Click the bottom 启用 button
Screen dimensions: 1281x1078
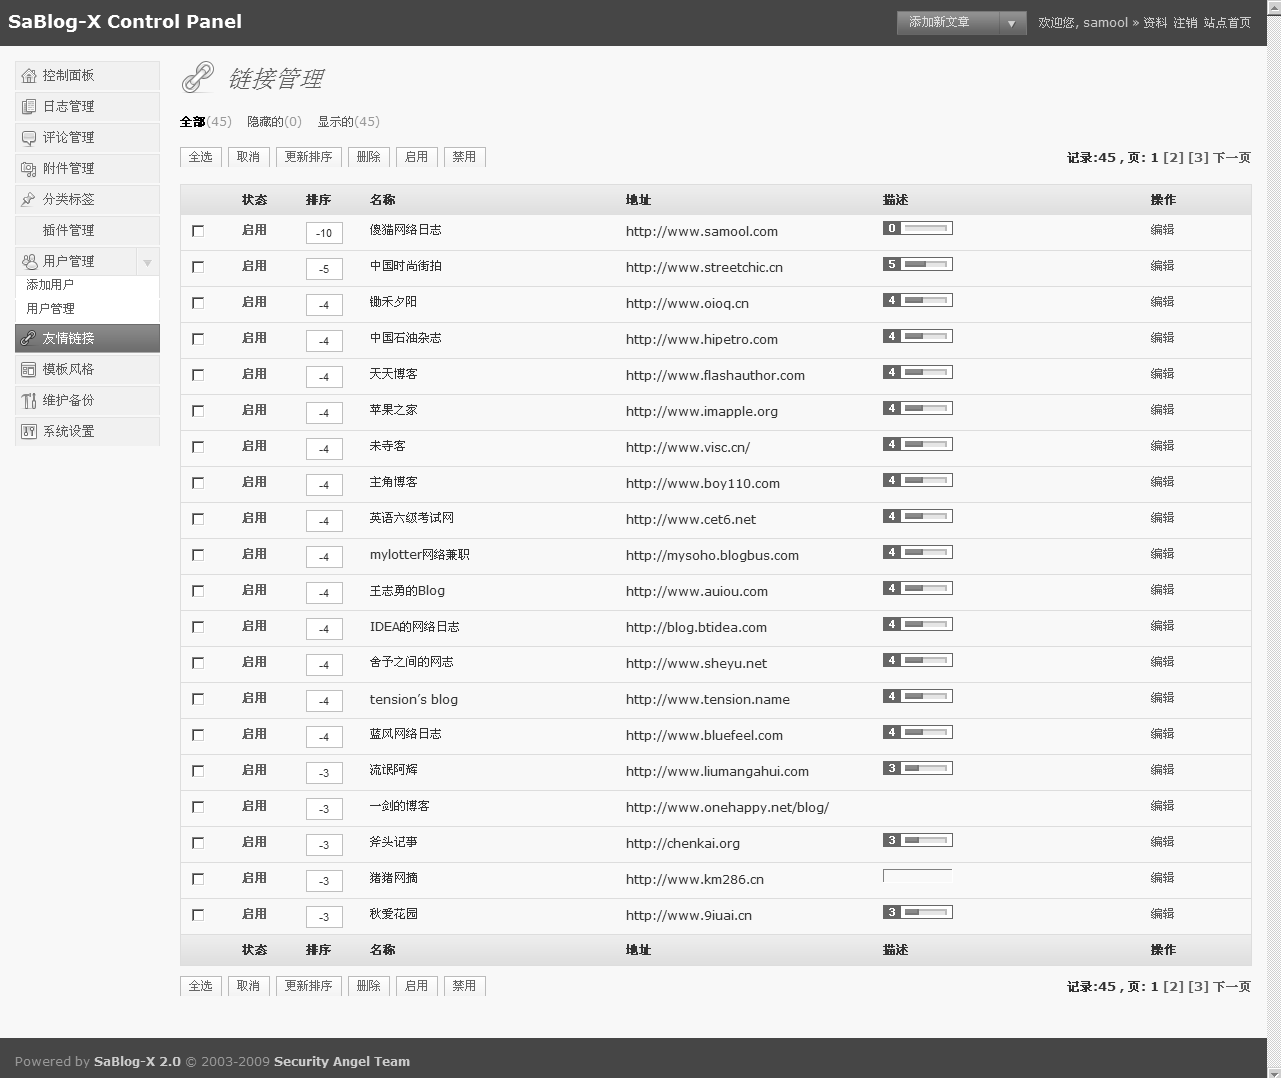[416, 986]
